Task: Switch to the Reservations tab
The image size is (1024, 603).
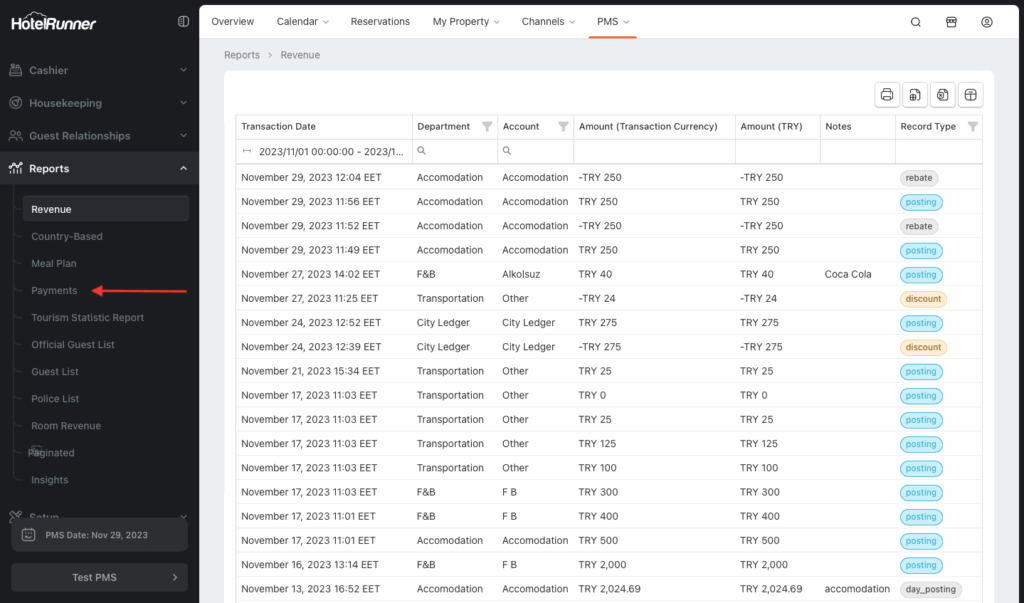Action: coord(380,21)
